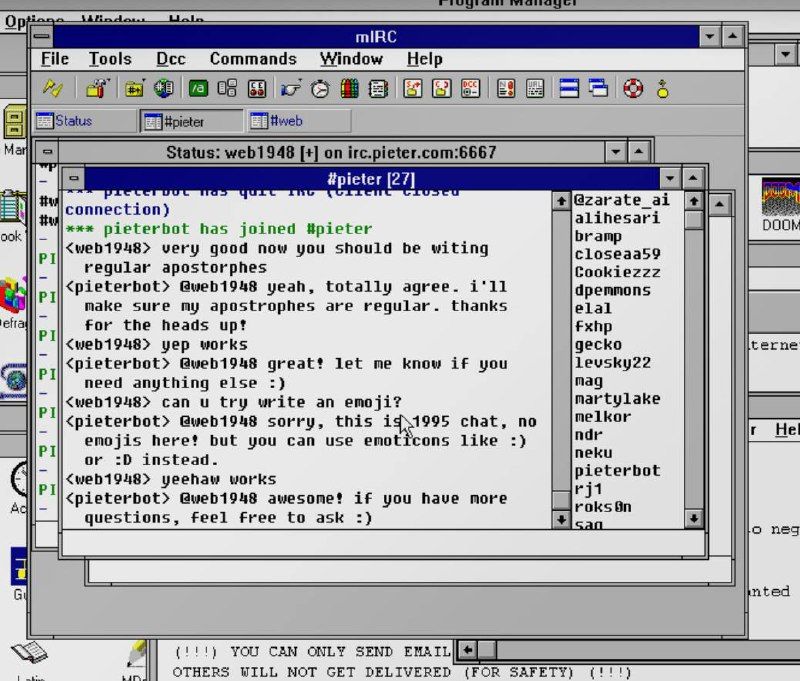Select elal in the nick list
The height and width of the screenshot is (681, 800).
[593, 309]
